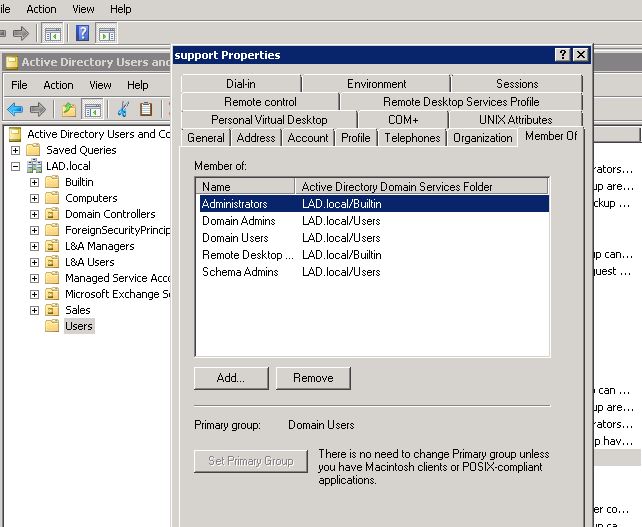Select the Builtin tree item
642x527 pixels.
(79, 182)
